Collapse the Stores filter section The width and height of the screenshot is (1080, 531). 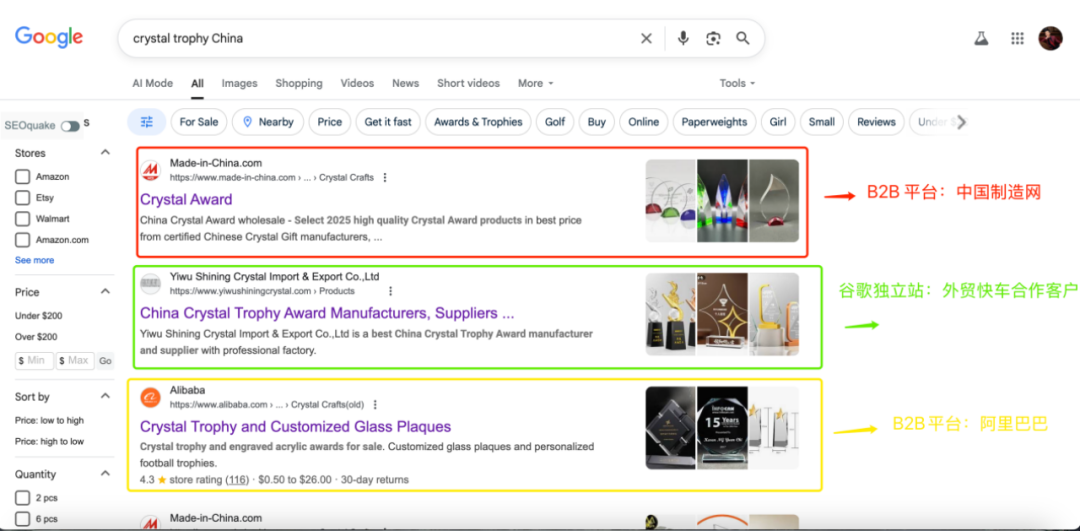click(105, 152)
